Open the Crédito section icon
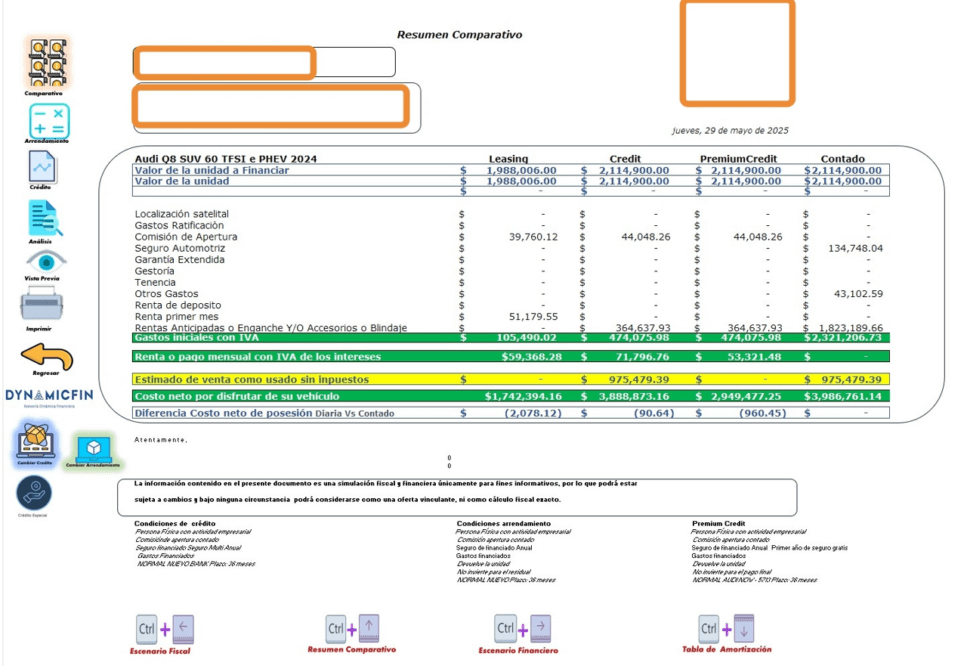 [x=42, y=167]
